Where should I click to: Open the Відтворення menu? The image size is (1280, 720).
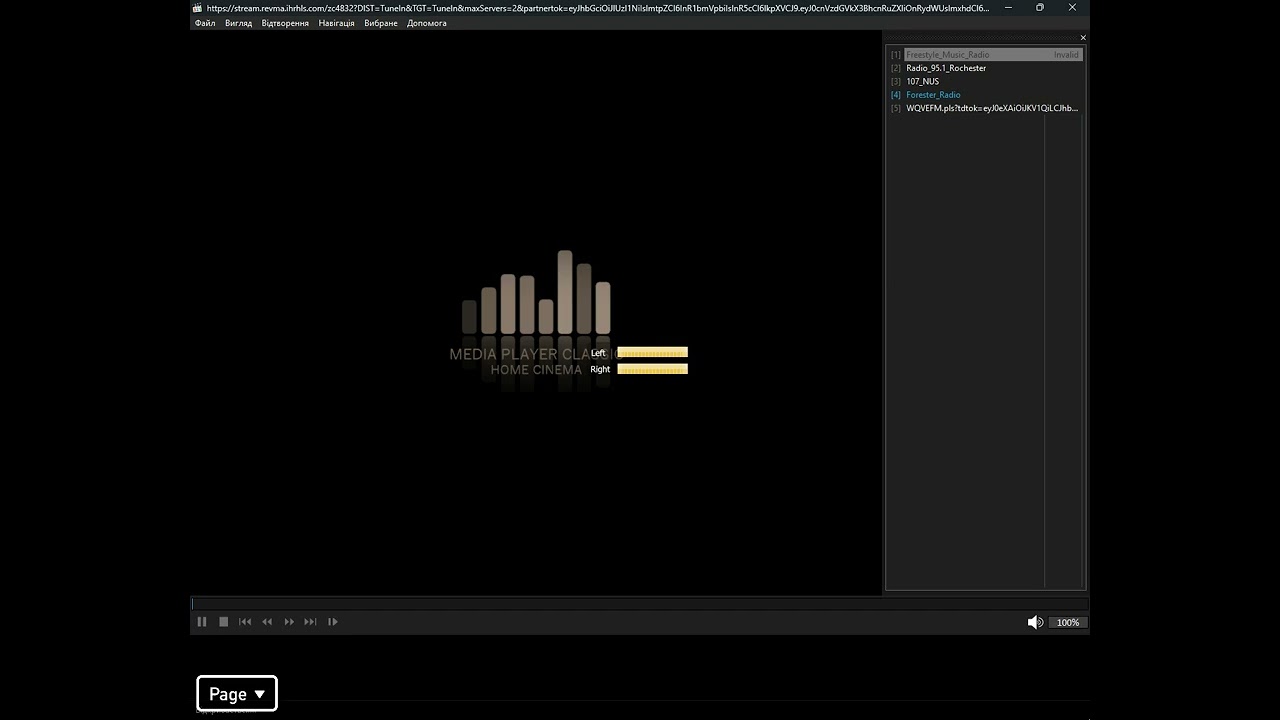[x=285, y=23]
